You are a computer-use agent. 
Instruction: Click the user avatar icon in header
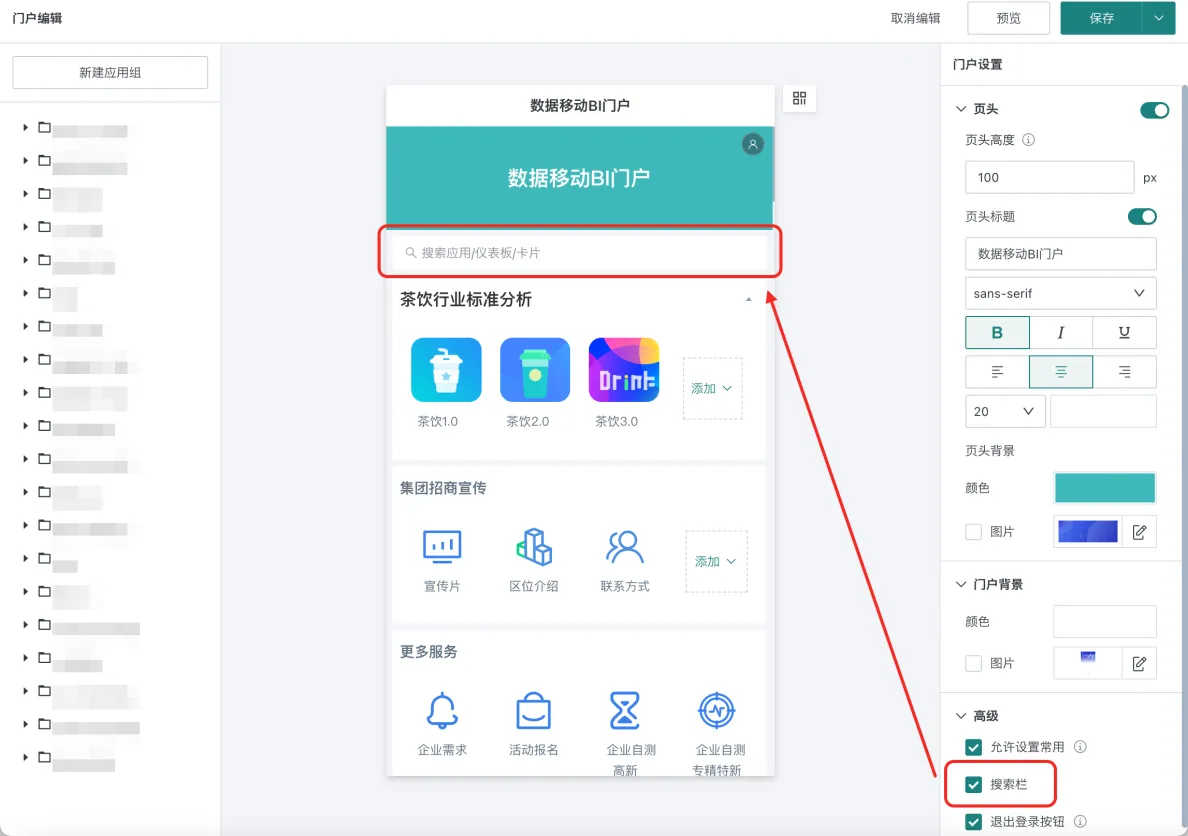(x=753, y=145)
